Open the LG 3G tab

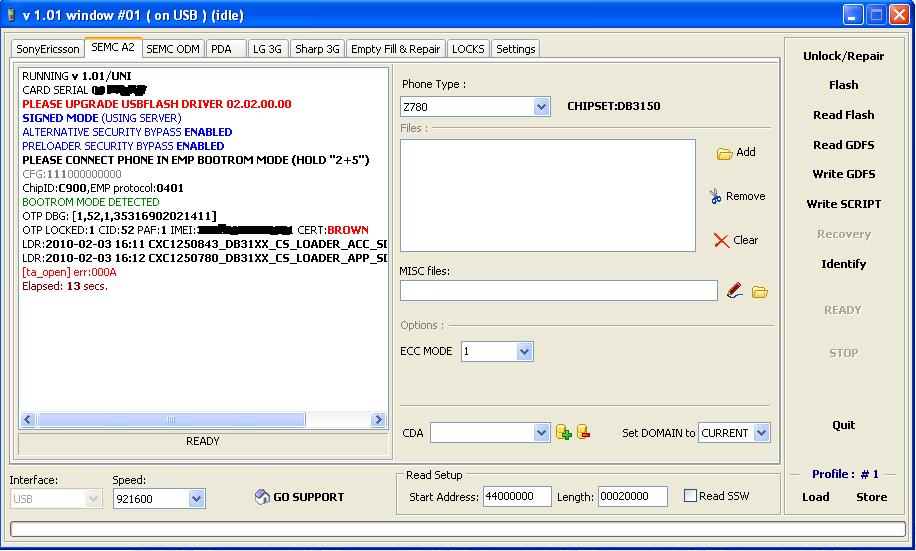[267, 49]
